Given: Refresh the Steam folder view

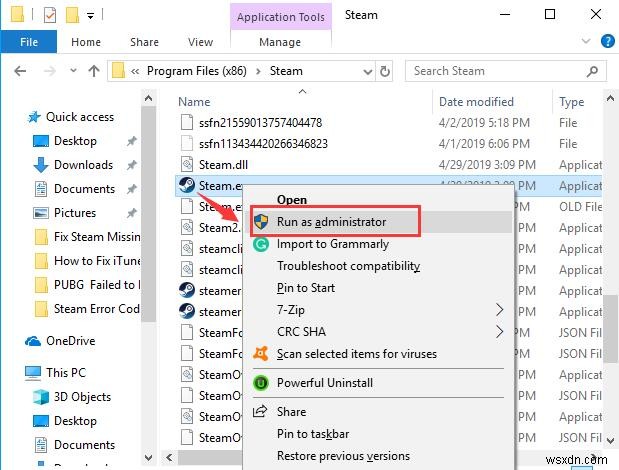Looking at the screenshot, I should pos(385,71).
